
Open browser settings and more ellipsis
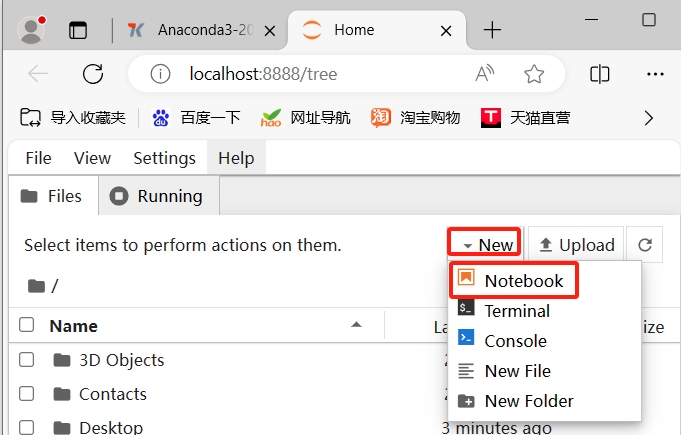[x=655, y=74]
